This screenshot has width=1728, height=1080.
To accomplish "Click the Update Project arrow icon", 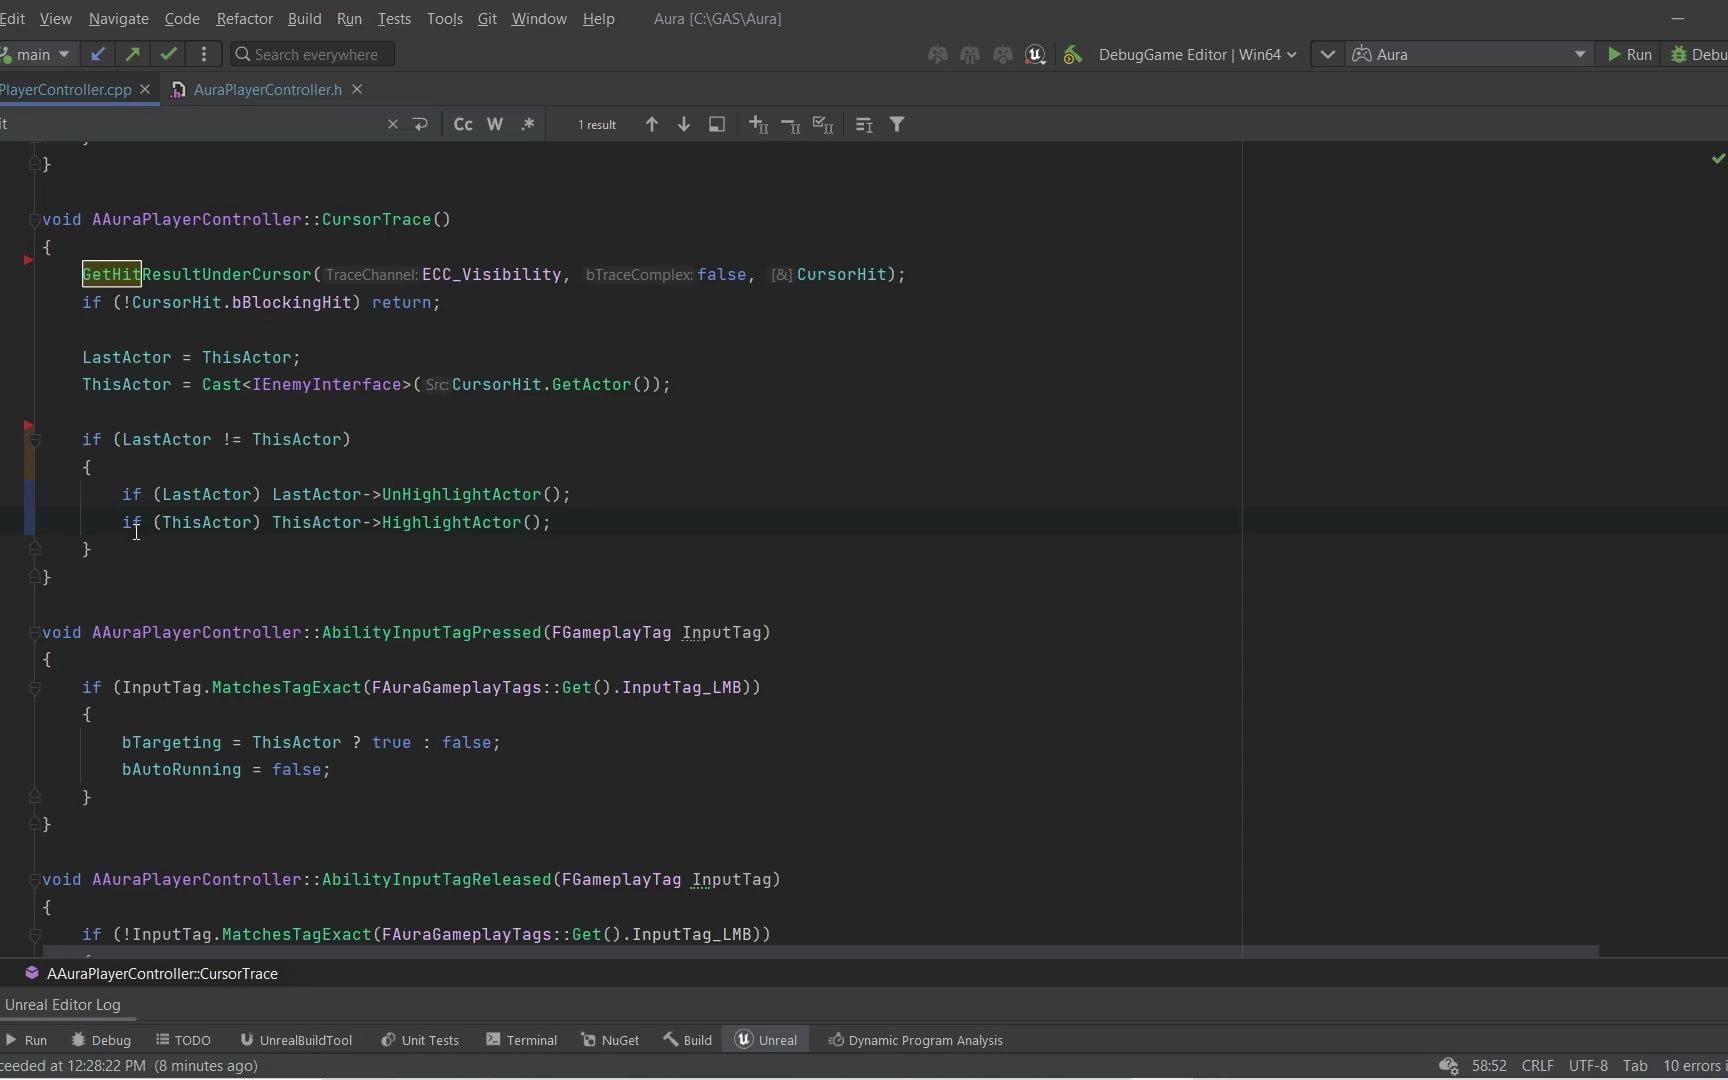I will 97,54.
